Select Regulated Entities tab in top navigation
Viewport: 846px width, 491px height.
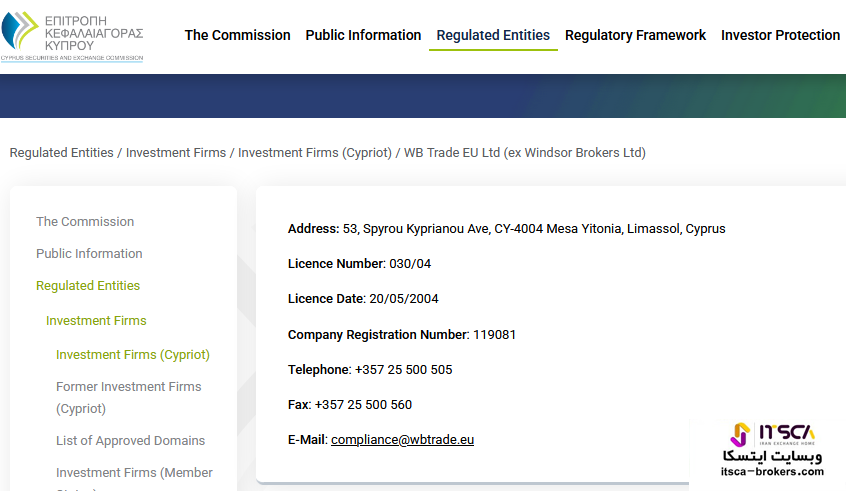pyautogui.click(x=493, y=35)
